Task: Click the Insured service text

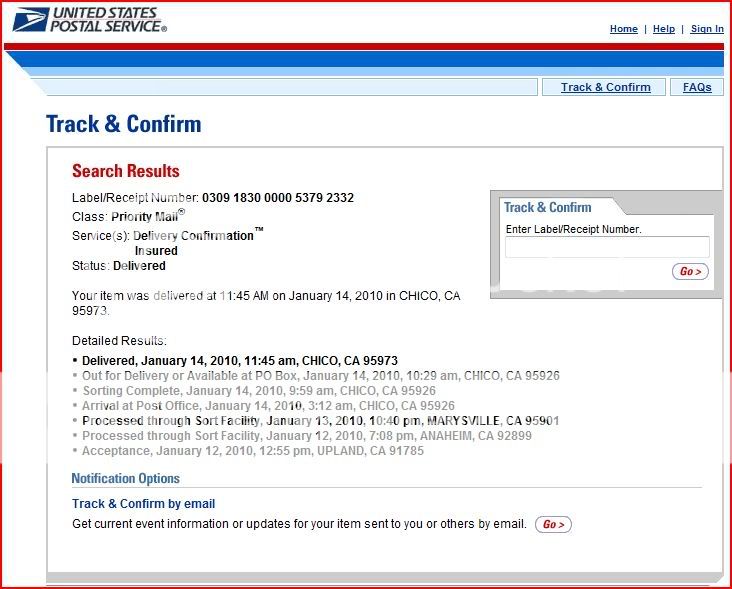Action: click(156, 251)
